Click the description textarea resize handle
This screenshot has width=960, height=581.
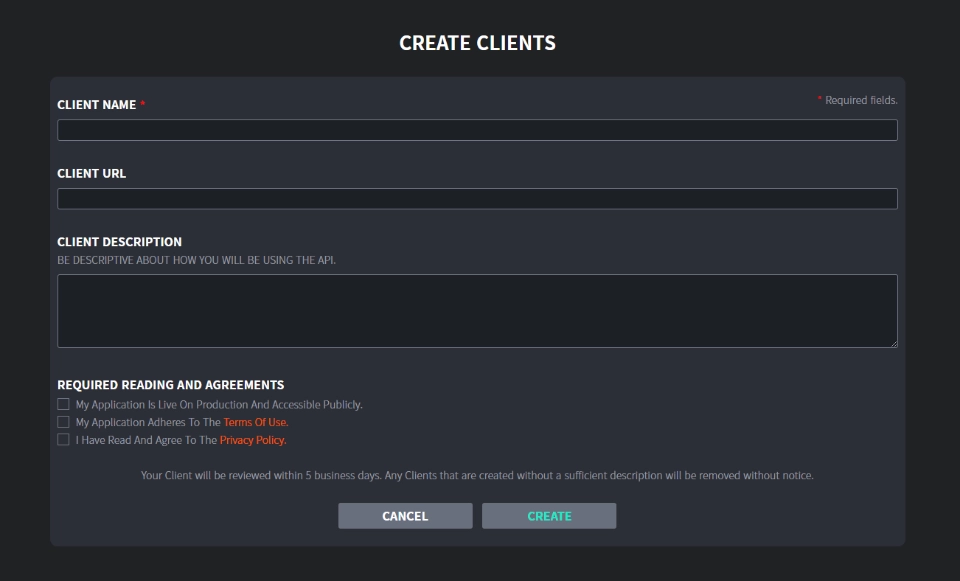click(x=894, y=344)
